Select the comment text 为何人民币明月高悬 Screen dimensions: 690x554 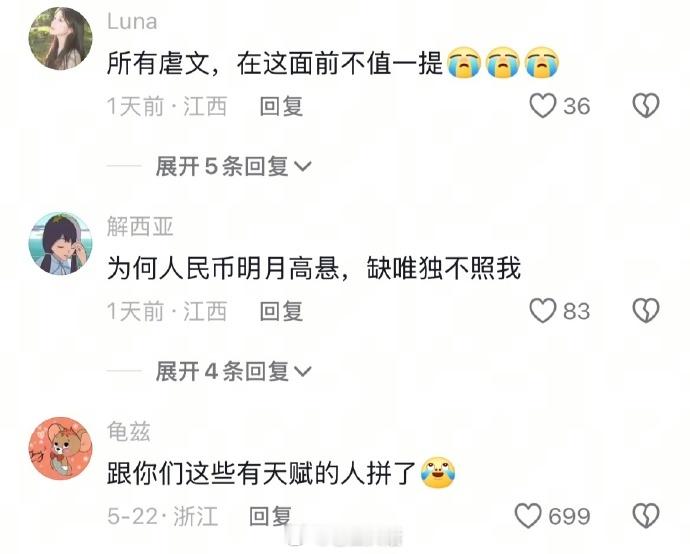pyautogui.click(x=223, y=268)
